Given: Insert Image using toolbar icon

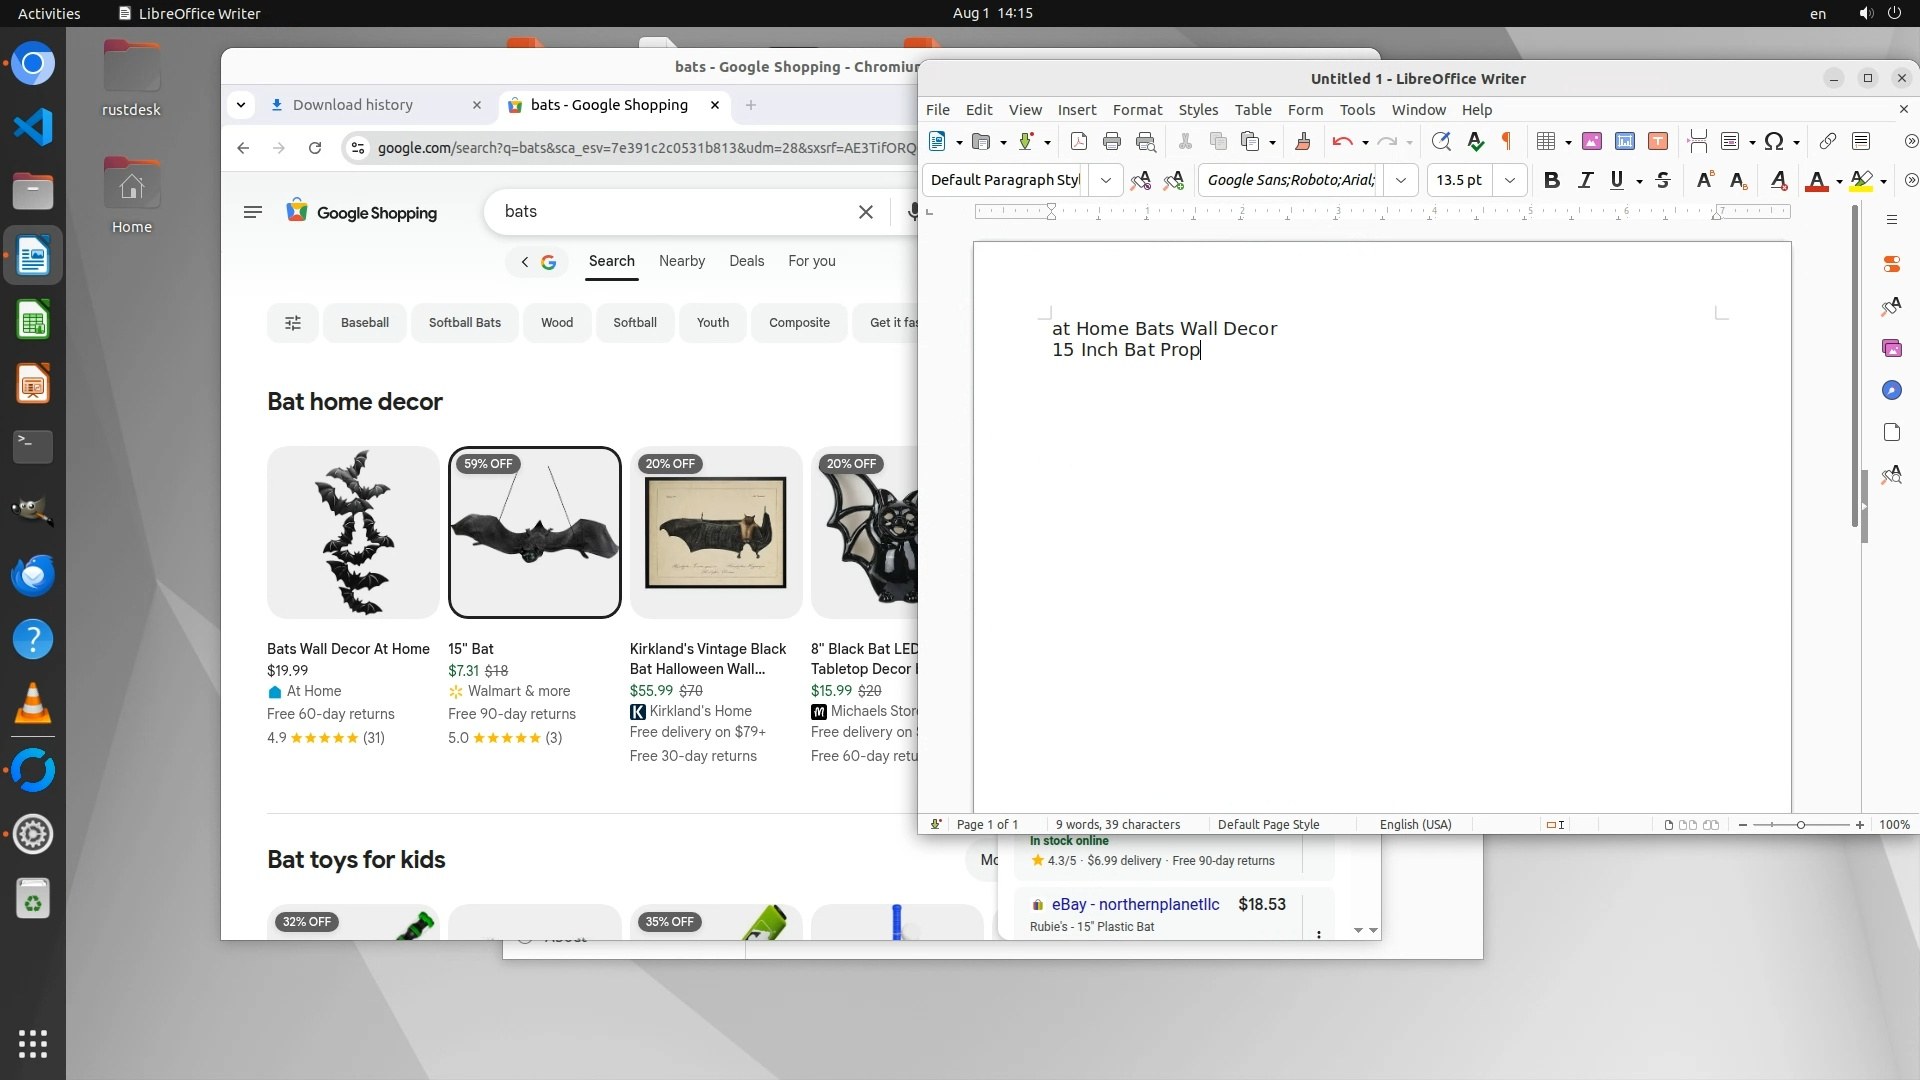Looking at the screenshot, I should tap(1591, 142).
